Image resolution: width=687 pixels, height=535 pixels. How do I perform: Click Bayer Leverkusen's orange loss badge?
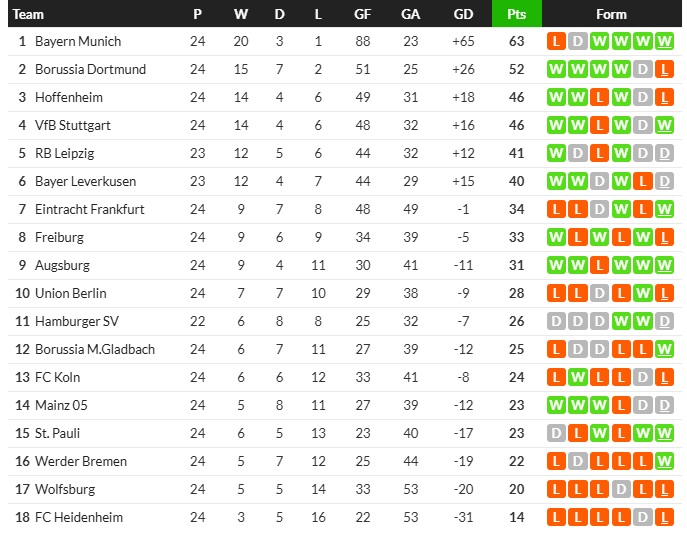click(x=644, y=182)
